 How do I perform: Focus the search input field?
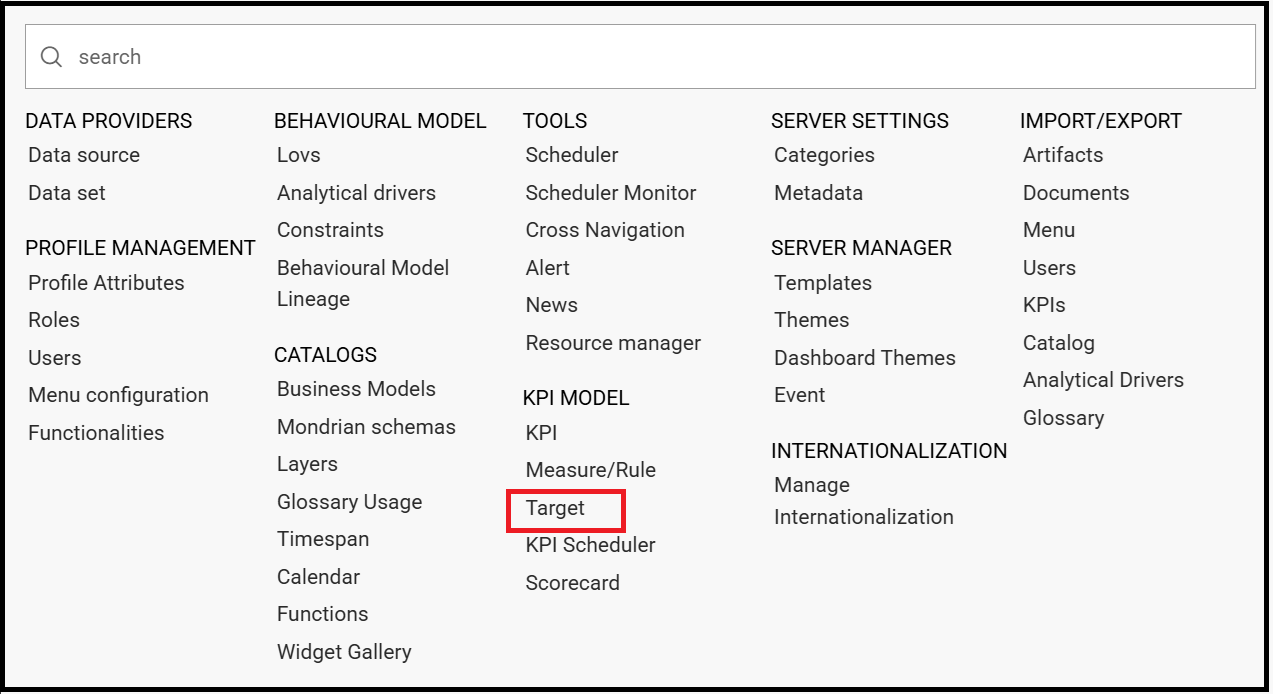pyautogui.click(x=640, y=57)
